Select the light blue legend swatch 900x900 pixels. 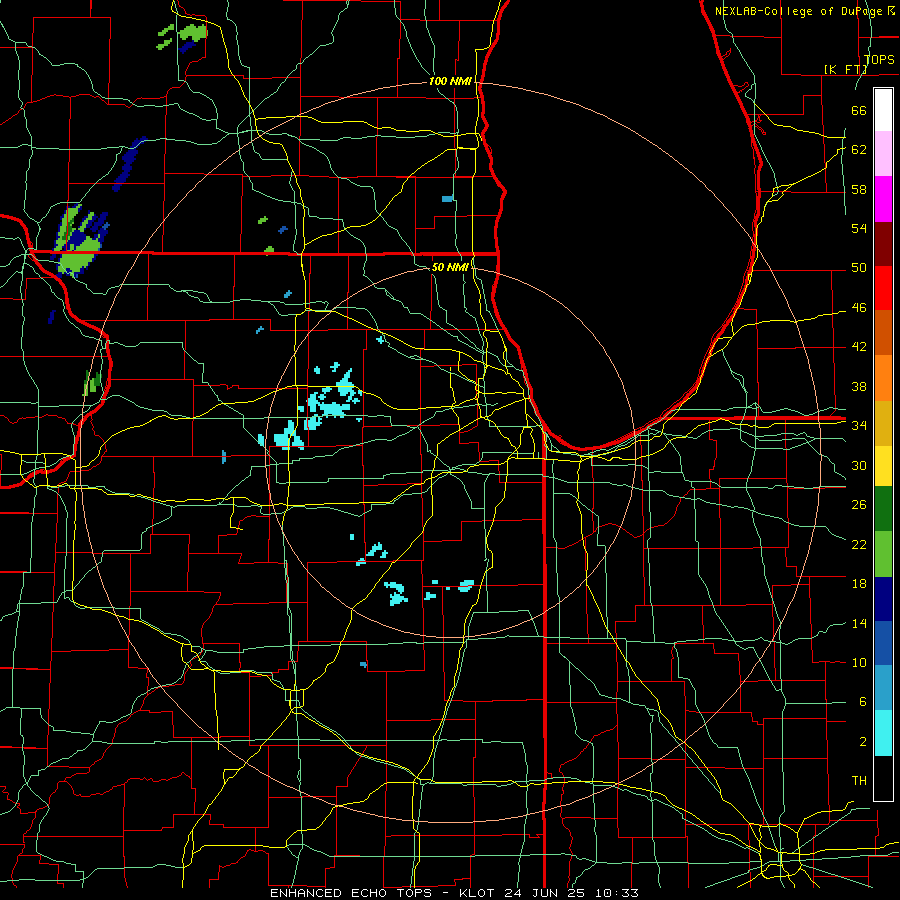tap(883, 688)
